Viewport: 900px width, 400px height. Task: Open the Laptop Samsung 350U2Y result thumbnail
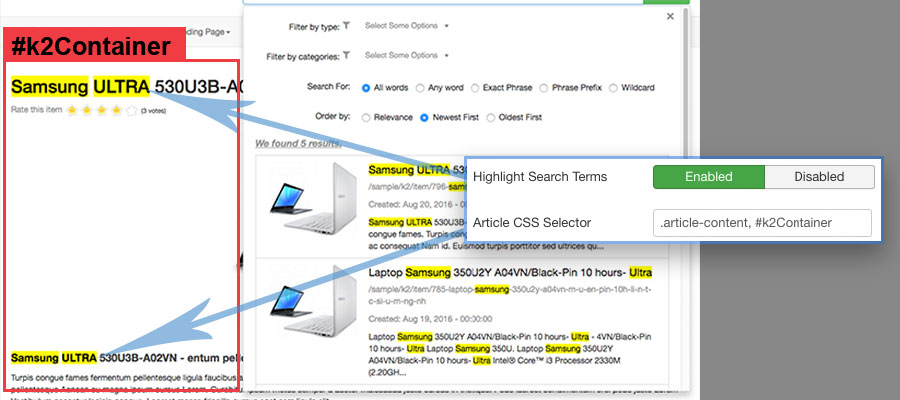313,300
